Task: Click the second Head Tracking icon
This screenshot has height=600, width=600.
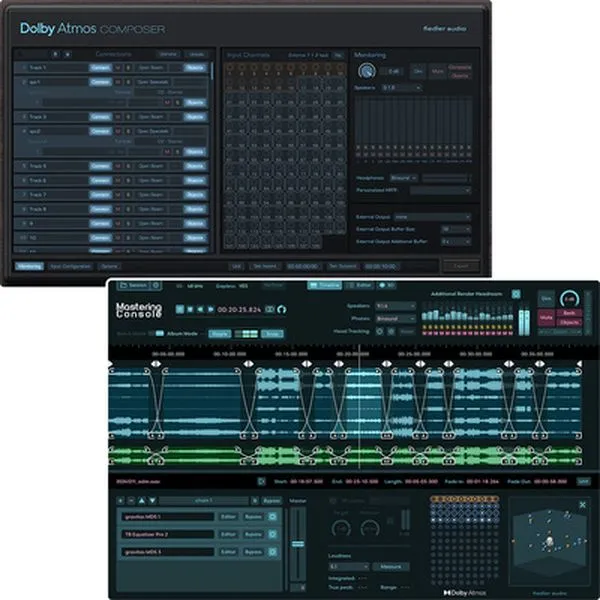Action: pyautogui.click(x=391, y=331)
